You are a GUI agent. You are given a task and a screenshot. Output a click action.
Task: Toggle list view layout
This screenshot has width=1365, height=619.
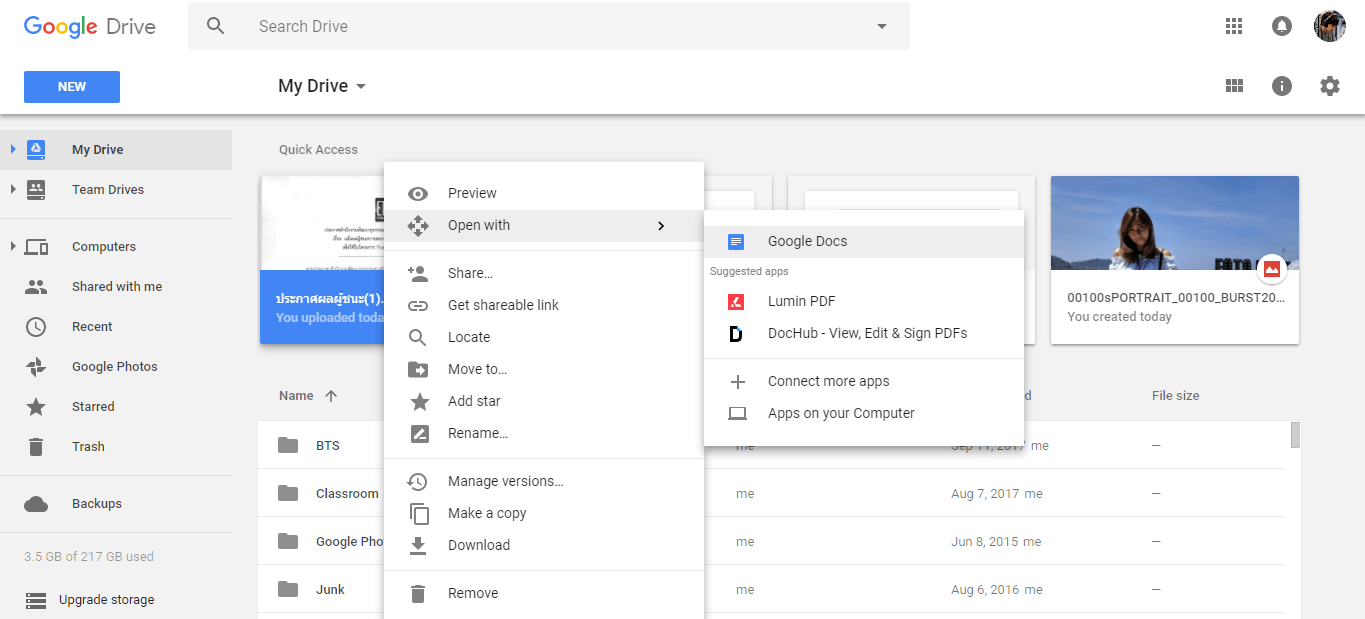[1233, 86]
